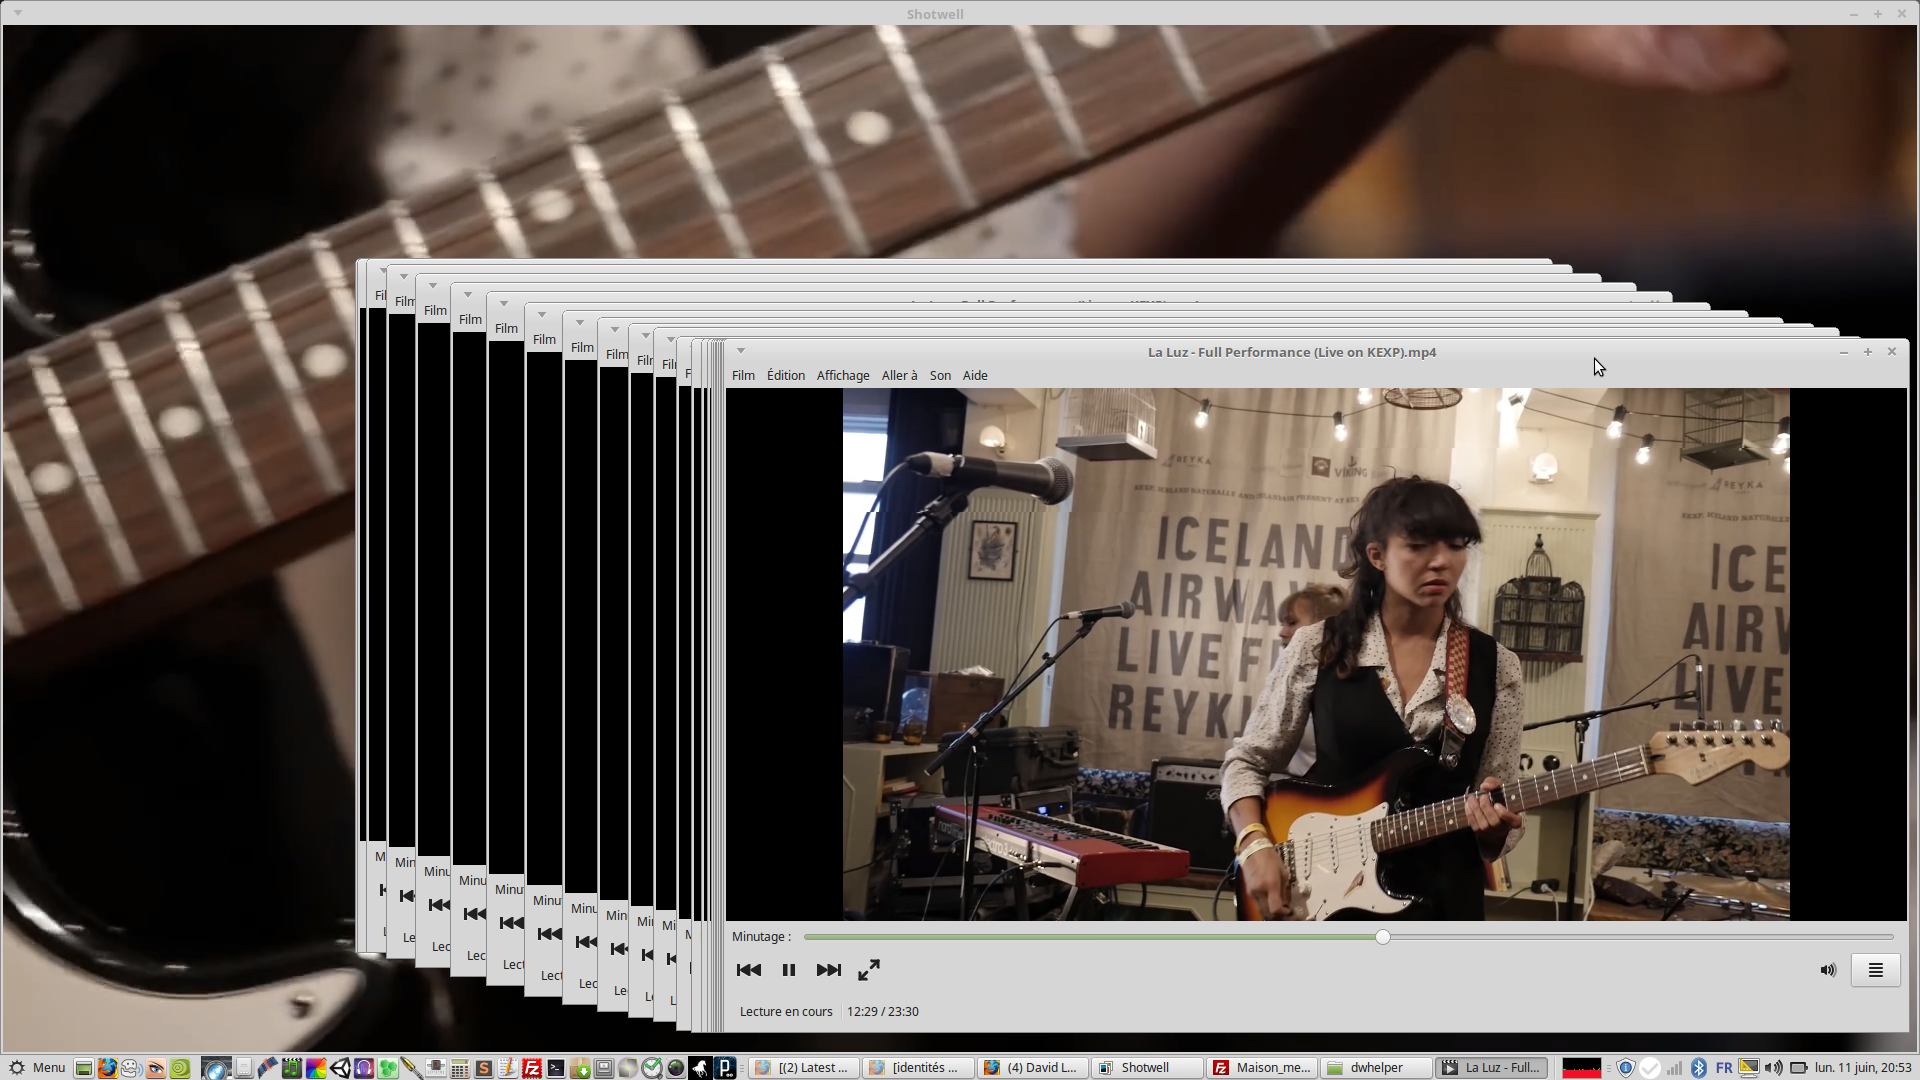Switch to the dwhelper taskbar window
Image resolution: width=1920 pixels, height=1080 pixels.
pyautogui.click(x=1376, y=1068)
